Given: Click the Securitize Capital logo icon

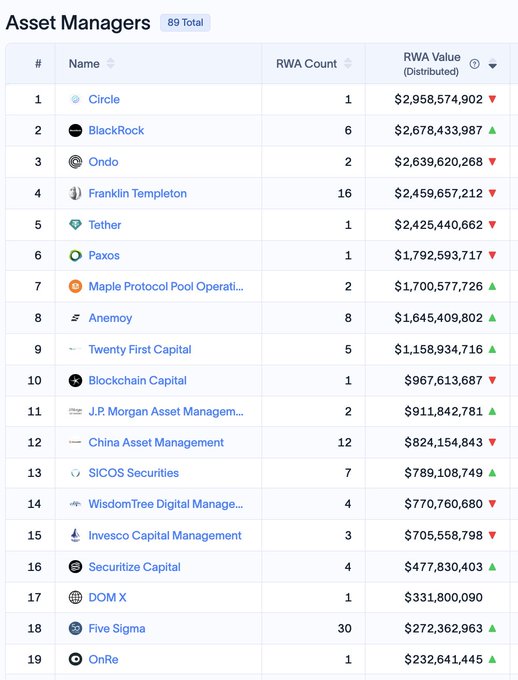Looking at the screenshot, I should (75, 567).
